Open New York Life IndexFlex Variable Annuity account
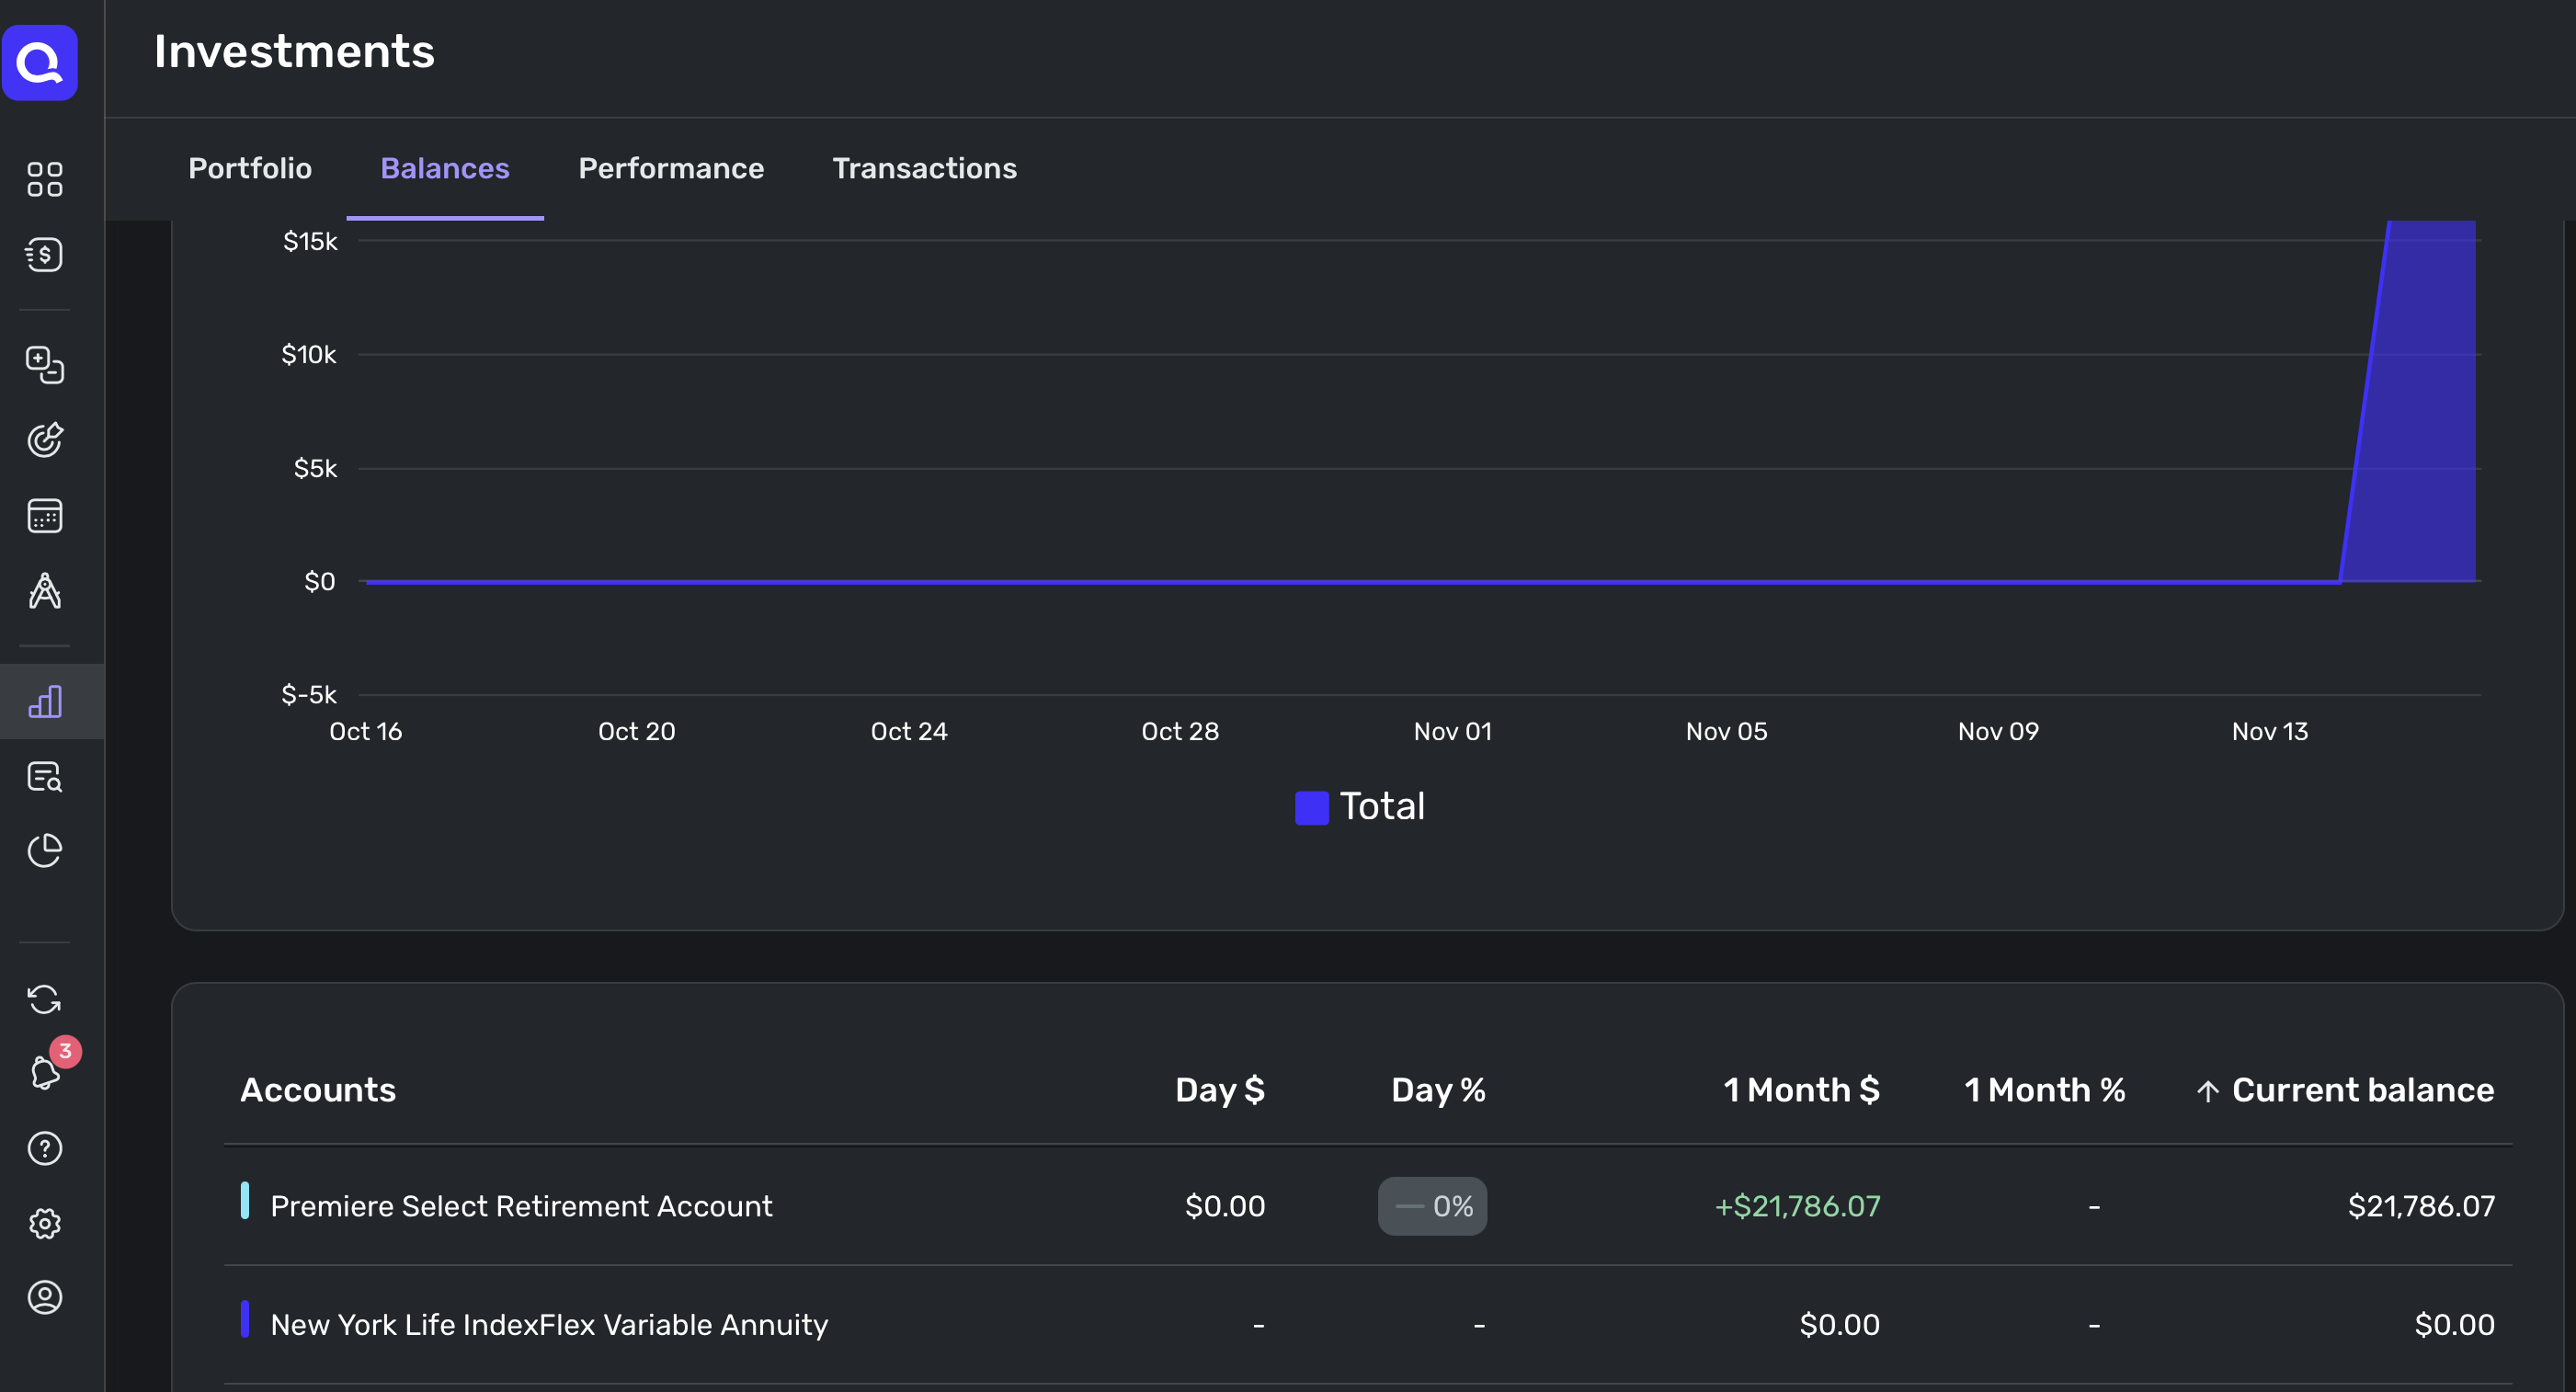This screenshot has width=2576, height=1392. pos(549,1324)
